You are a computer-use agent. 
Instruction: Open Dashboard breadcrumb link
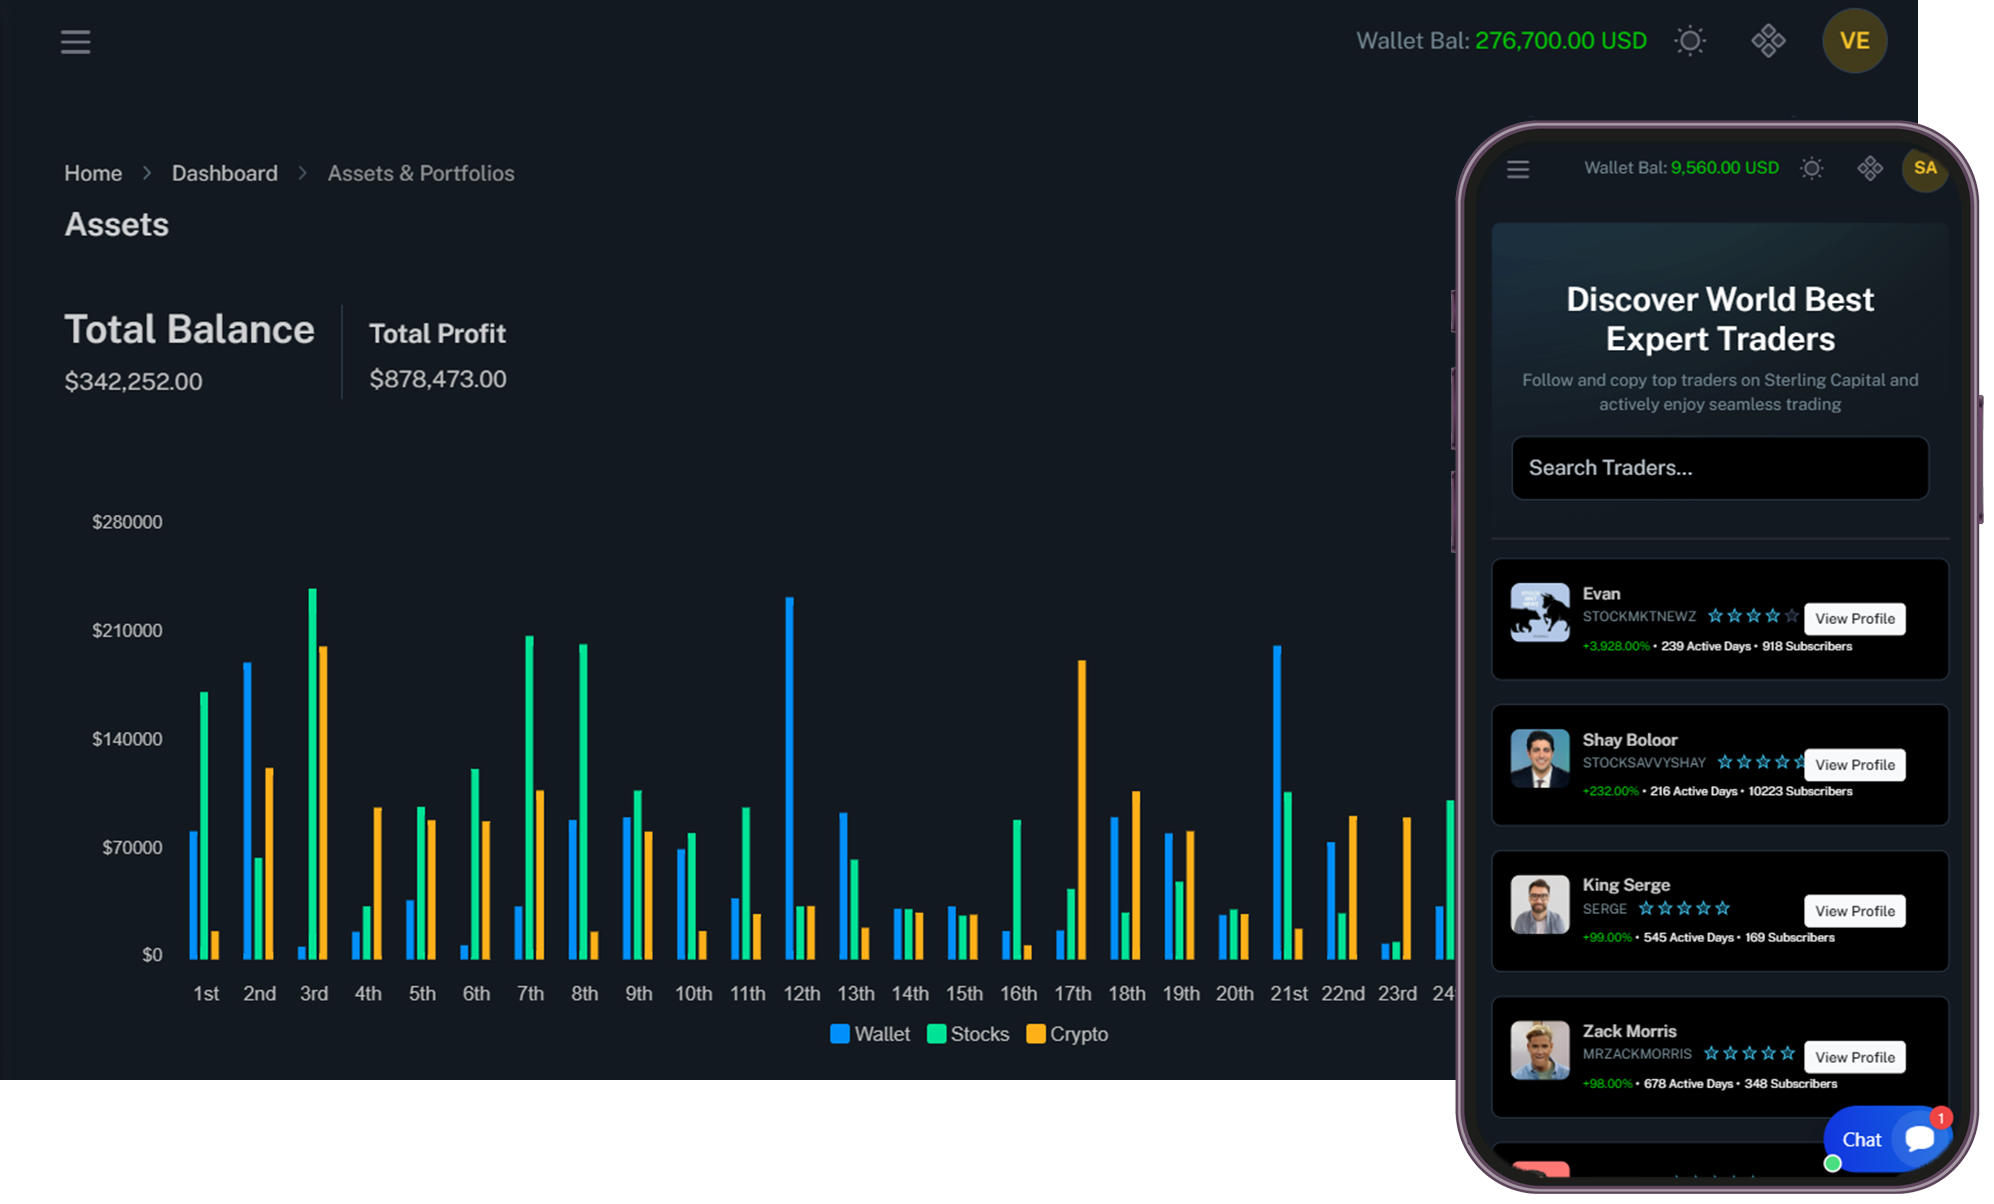click(x=225, y=173)
